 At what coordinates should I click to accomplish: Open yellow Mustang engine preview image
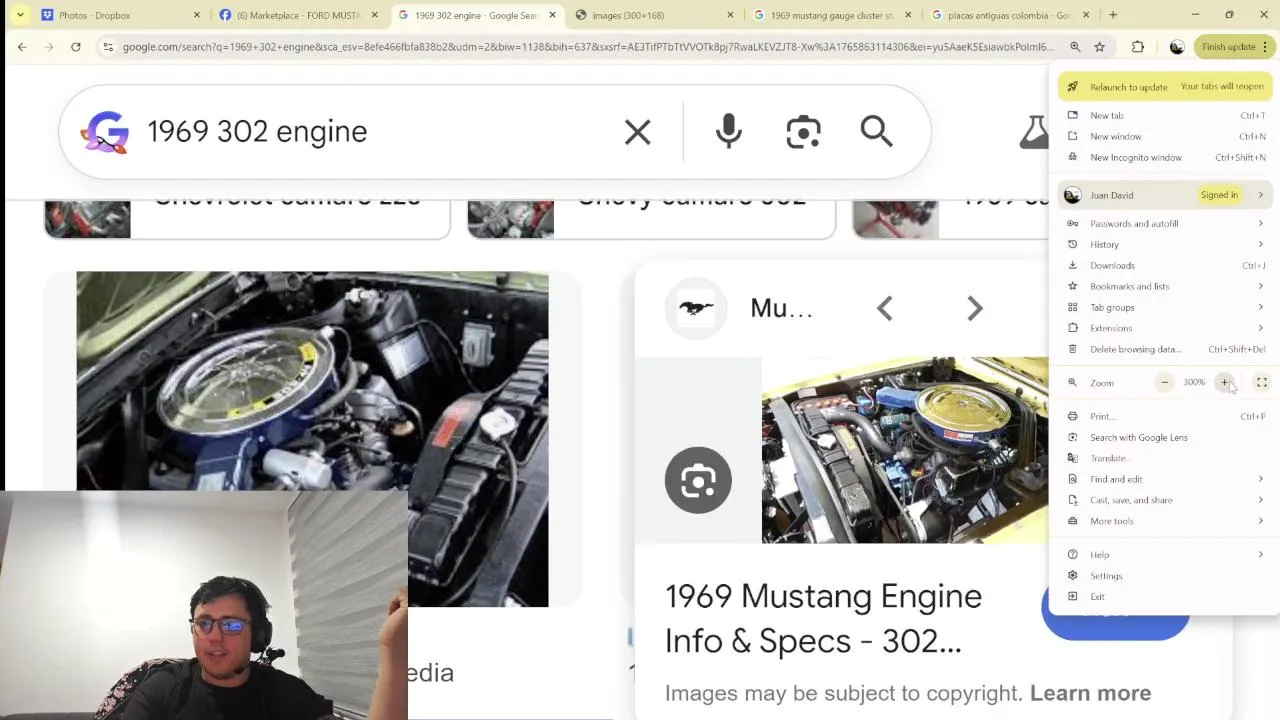[x=905, y=450]
